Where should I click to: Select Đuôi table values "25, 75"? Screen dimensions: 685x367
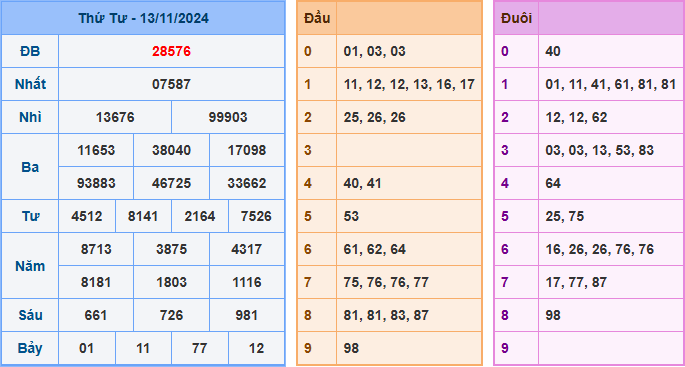pyautogui.click(x=564, y=216)
